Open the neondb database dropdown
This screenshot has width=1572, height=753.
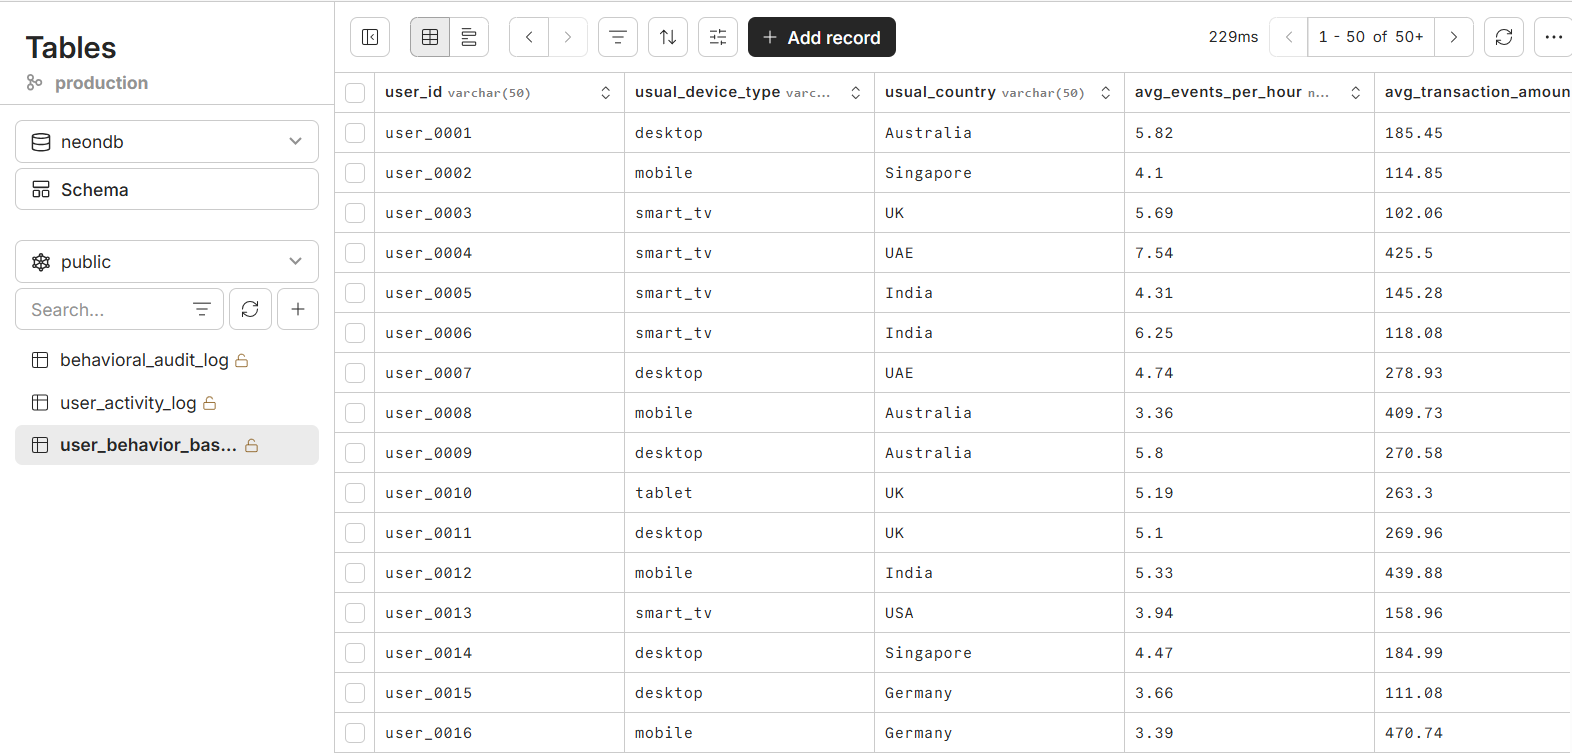click(x=167, y=142)
